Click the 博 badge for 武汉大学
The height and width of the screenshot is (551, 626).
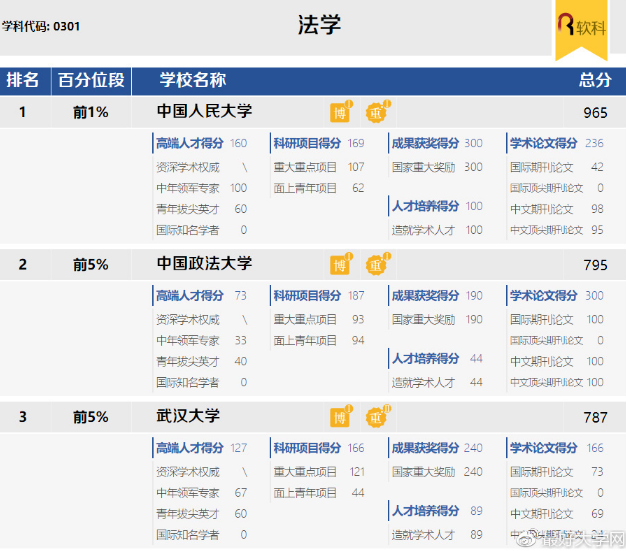[340, 417]
